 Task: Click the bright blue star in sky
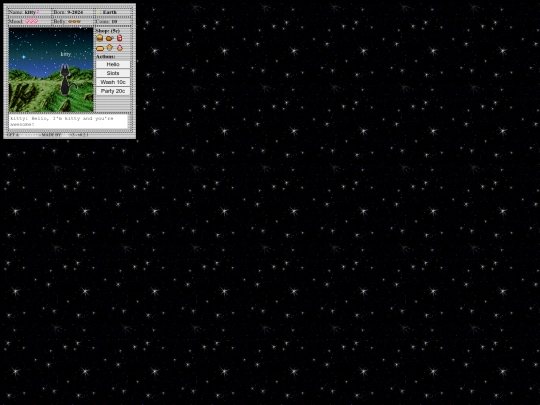point(24,57)
